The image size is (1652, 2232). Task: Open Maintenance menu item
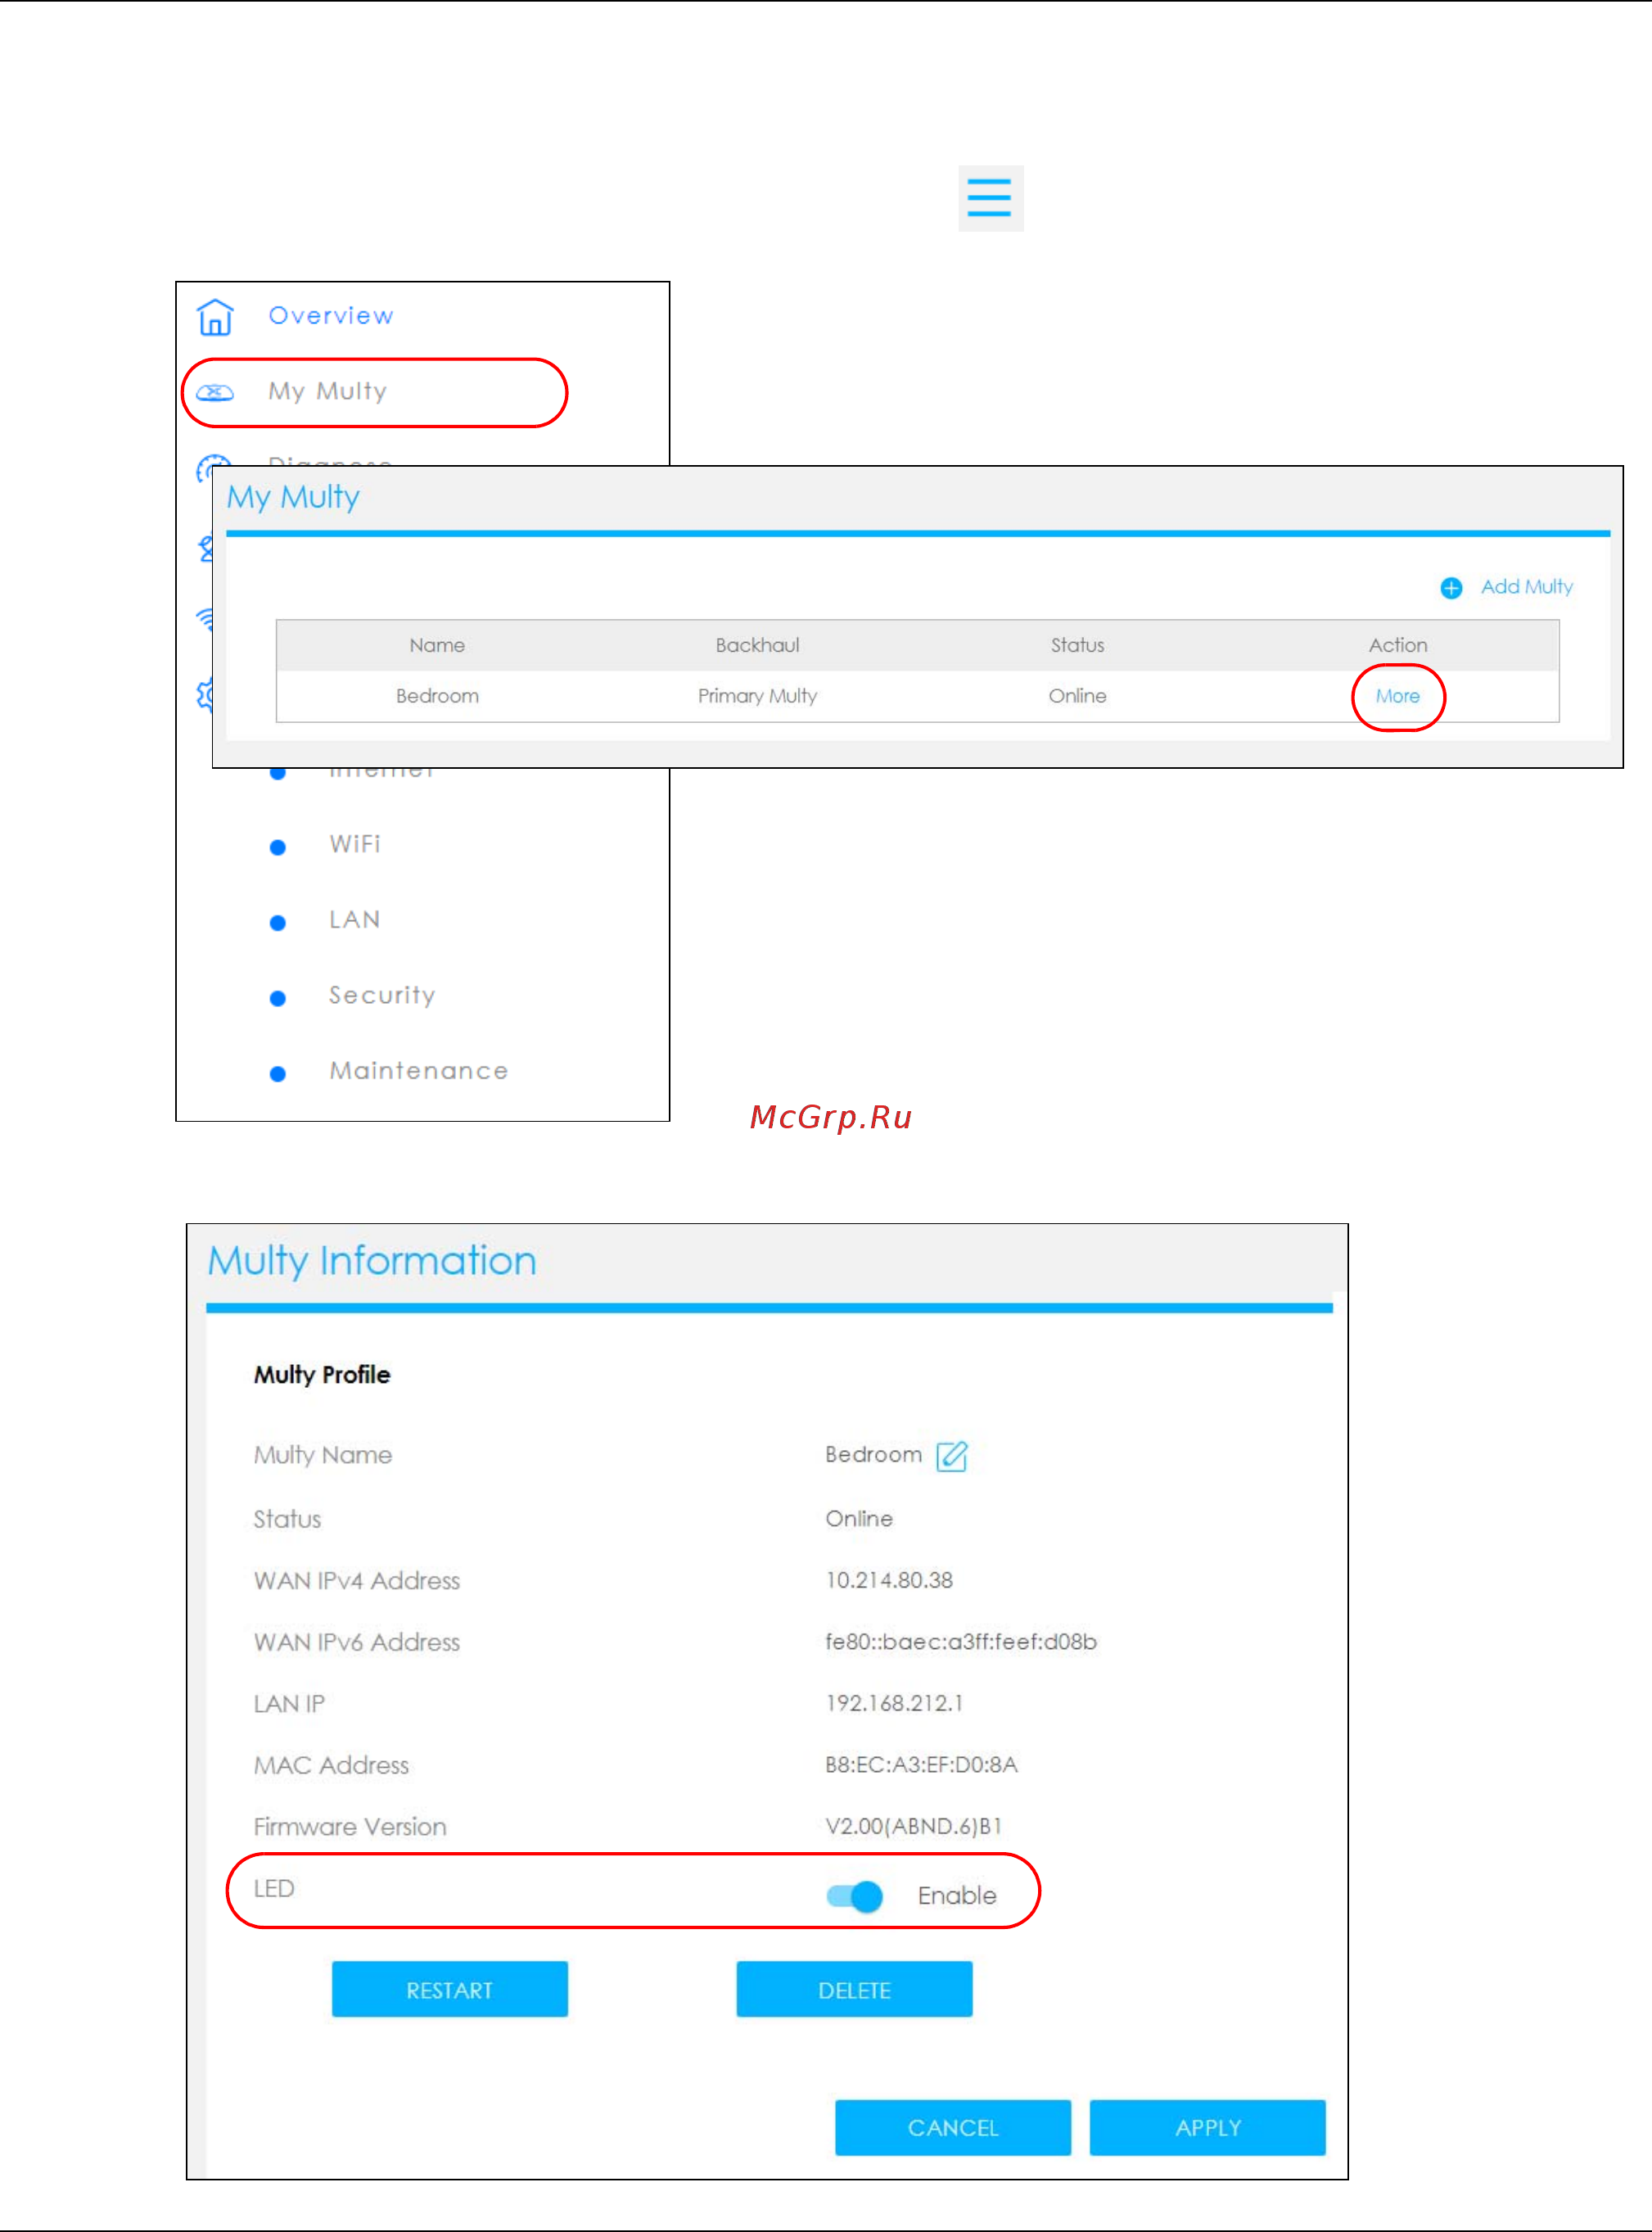pyautogui.click(x=419, y=1071)
